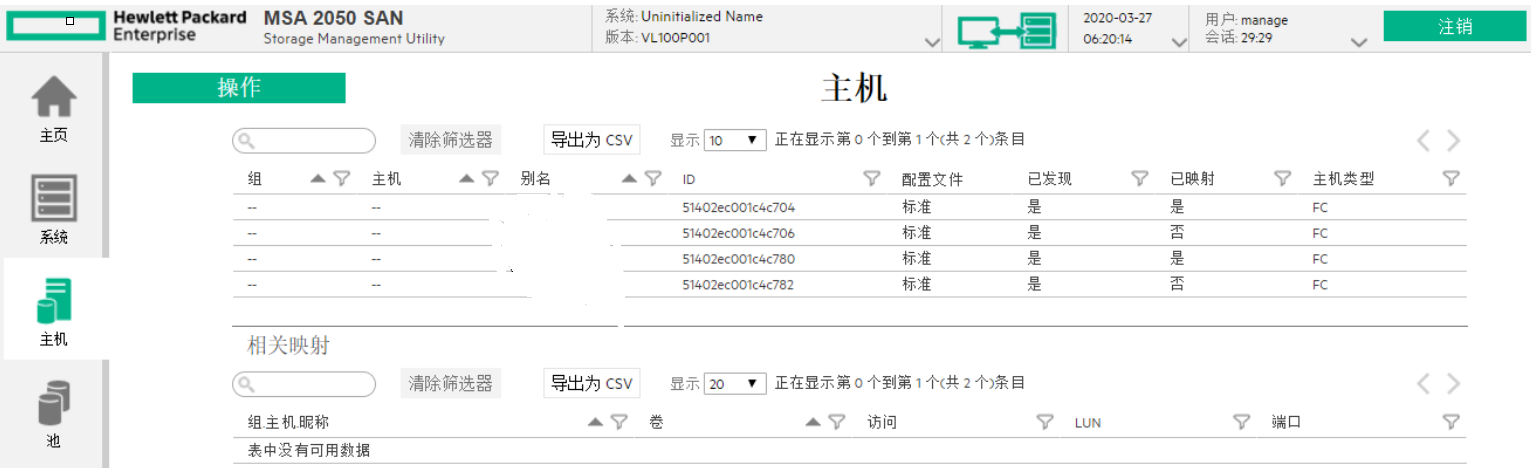This screenshot has width=1531, height=468.
Task: Sort the mappings by 卷 column
Action: (813, 423)
